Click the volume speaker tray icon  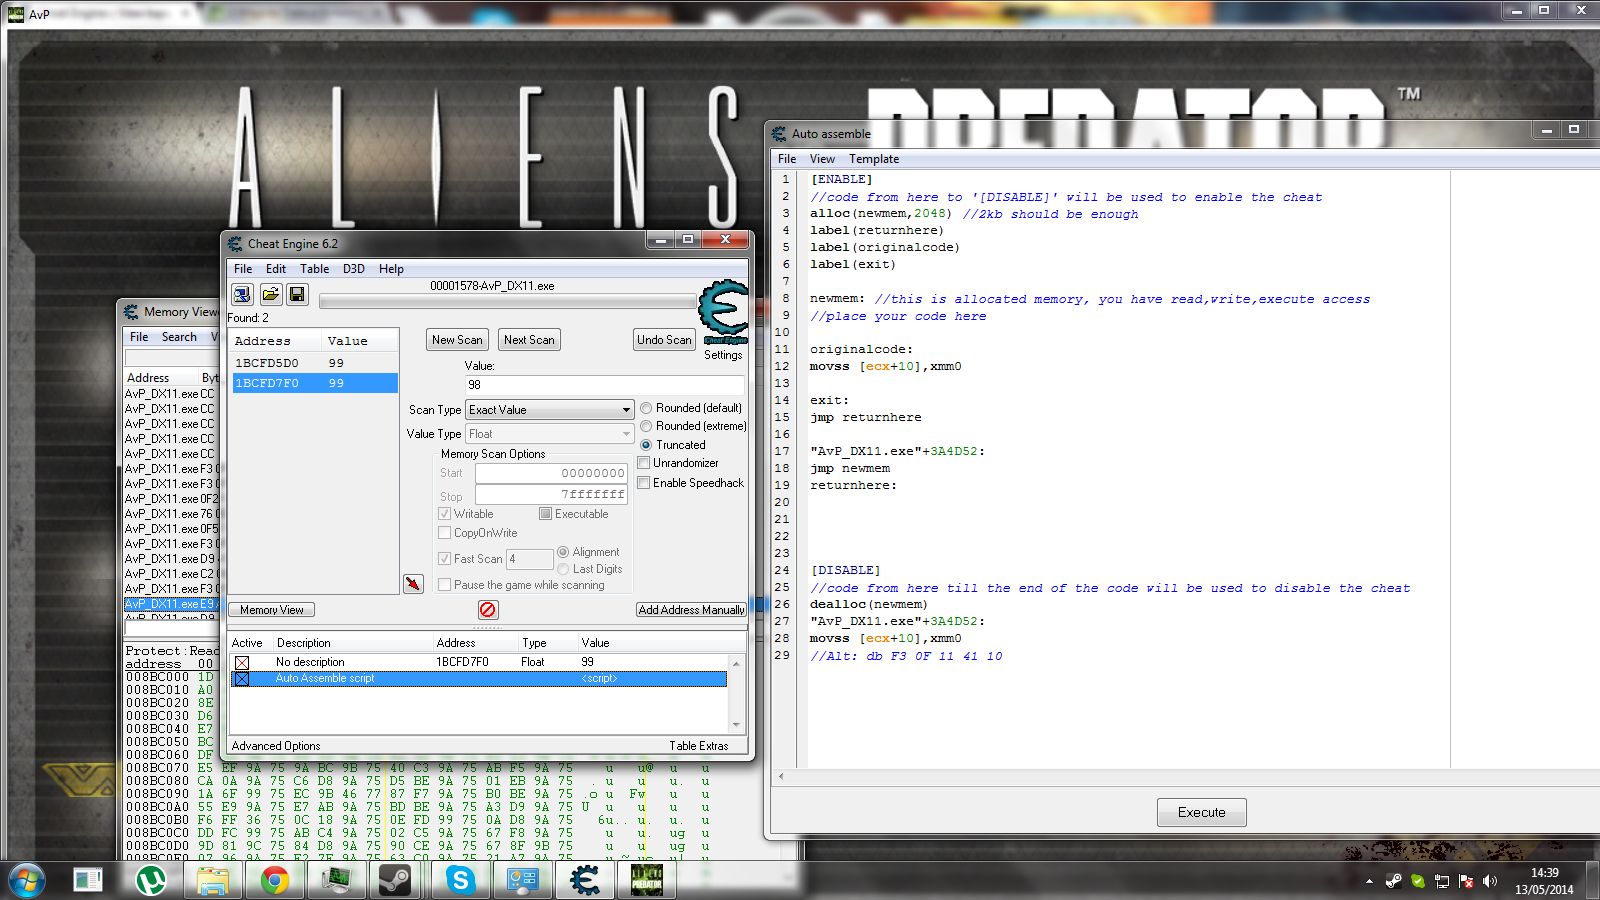(1490, 881)
